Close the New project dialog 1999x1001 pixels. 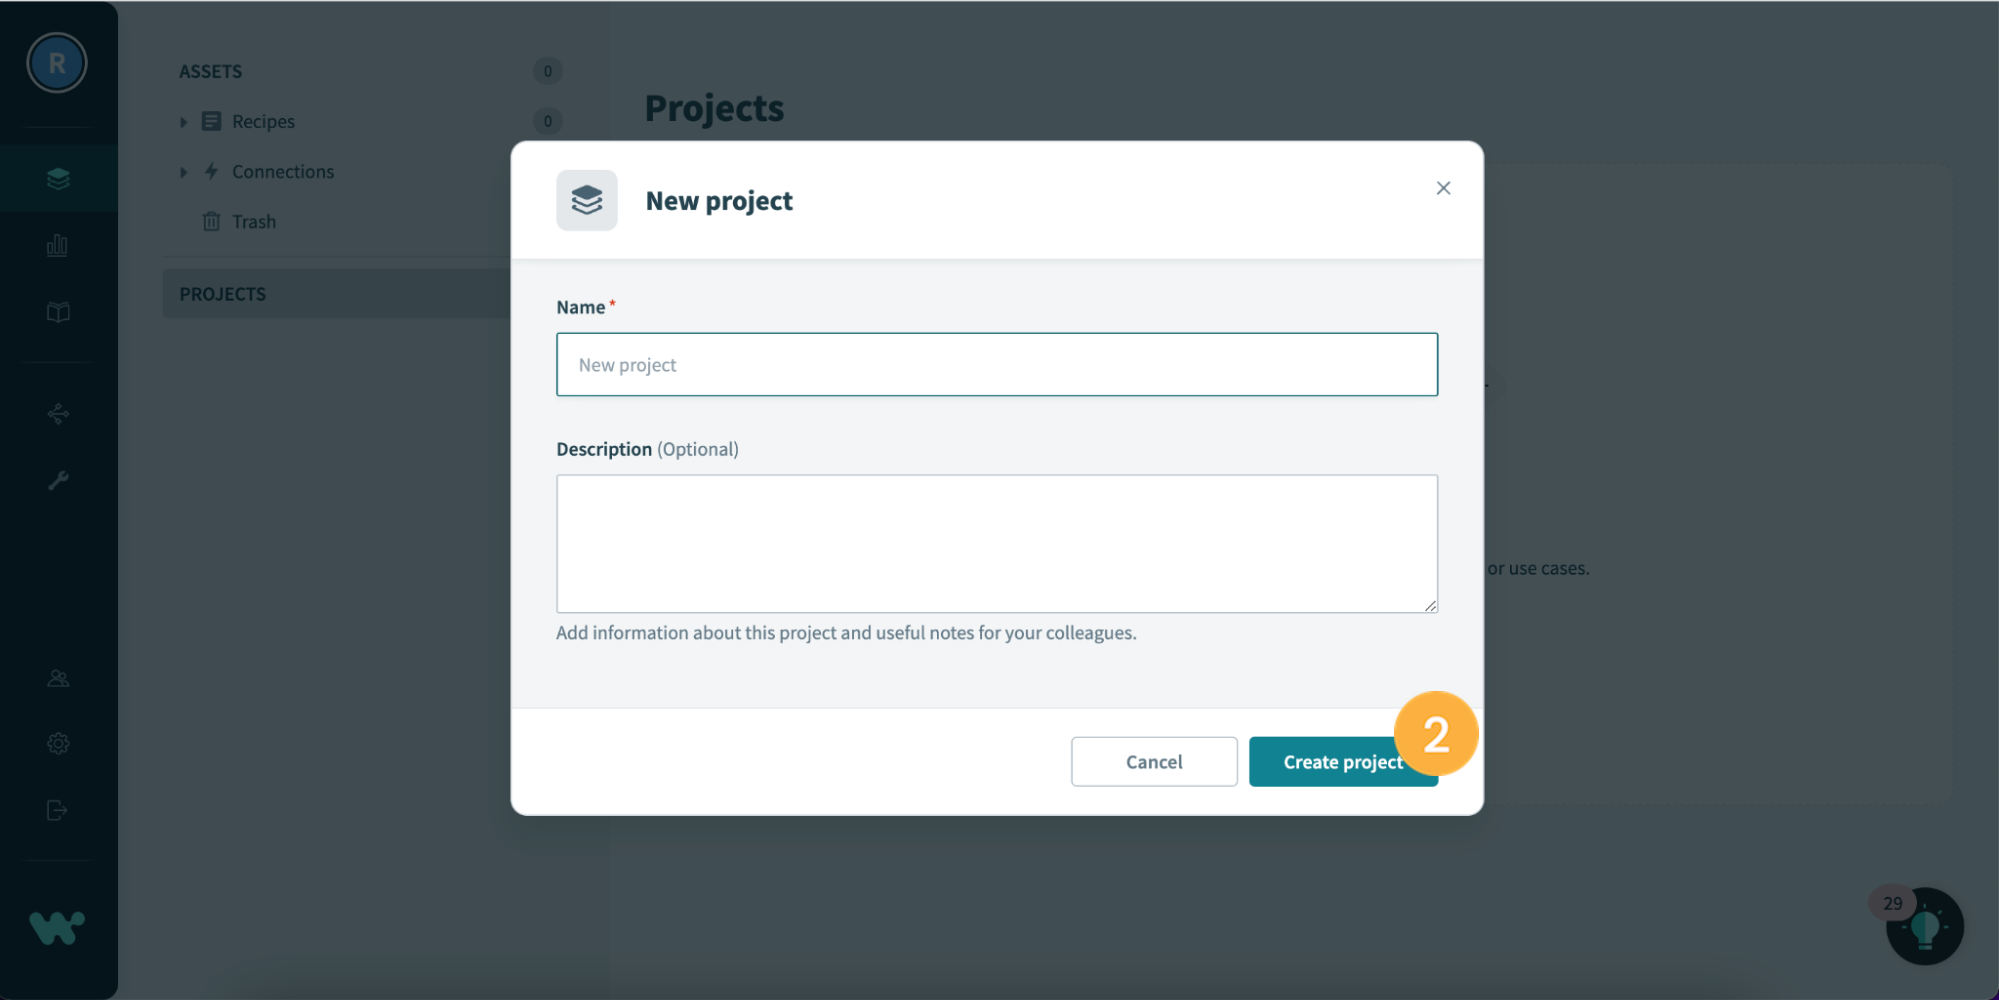coord(1443,188)
